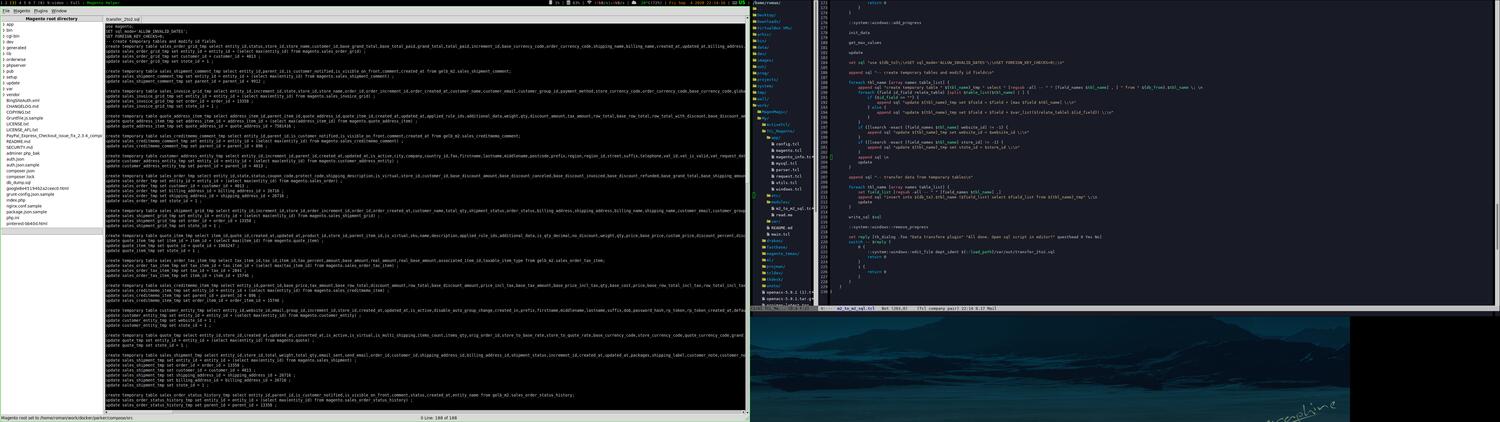The image size is (1500, 422).
Task: Click the US keyboard layout indicator
Action: [x=743, y=3]
